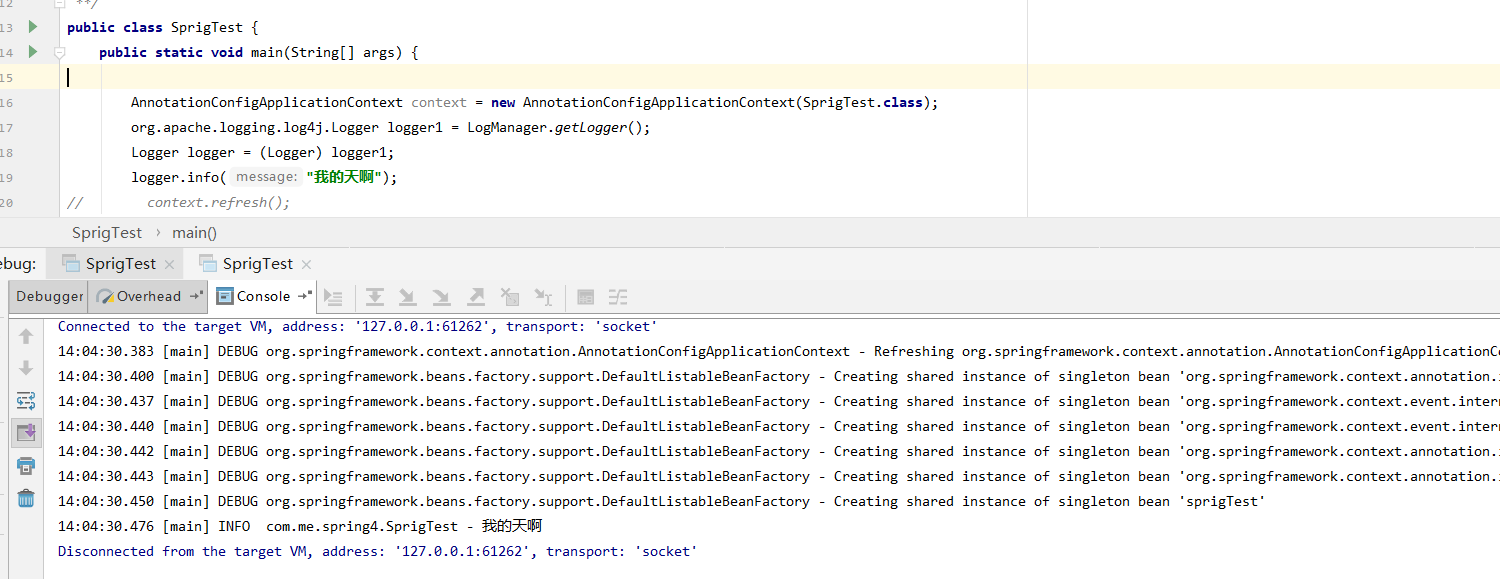
Task: Toggle Use Soft Wraps in console
Action: (x=25, y=398)
